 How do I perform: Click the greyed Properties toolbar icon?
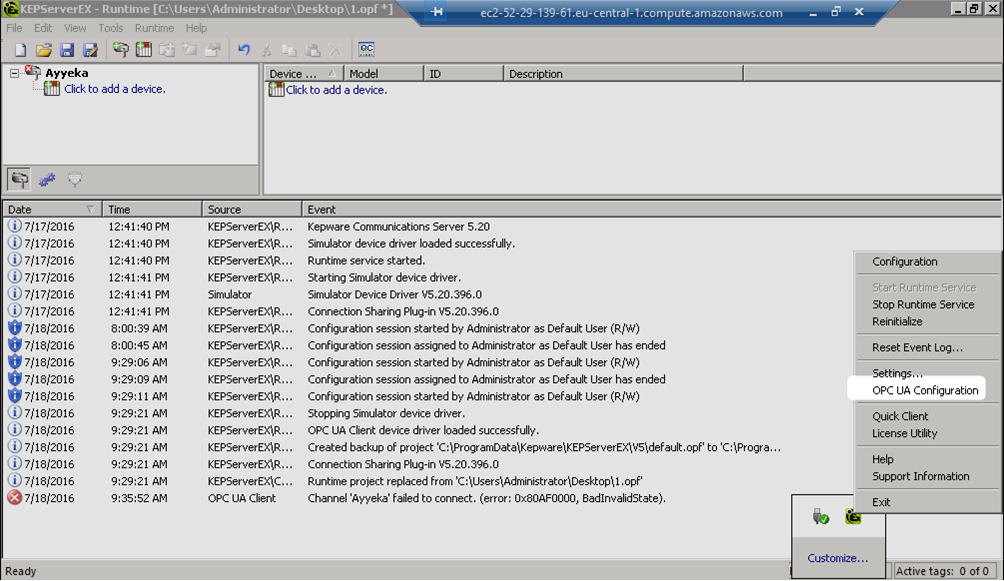213,50
